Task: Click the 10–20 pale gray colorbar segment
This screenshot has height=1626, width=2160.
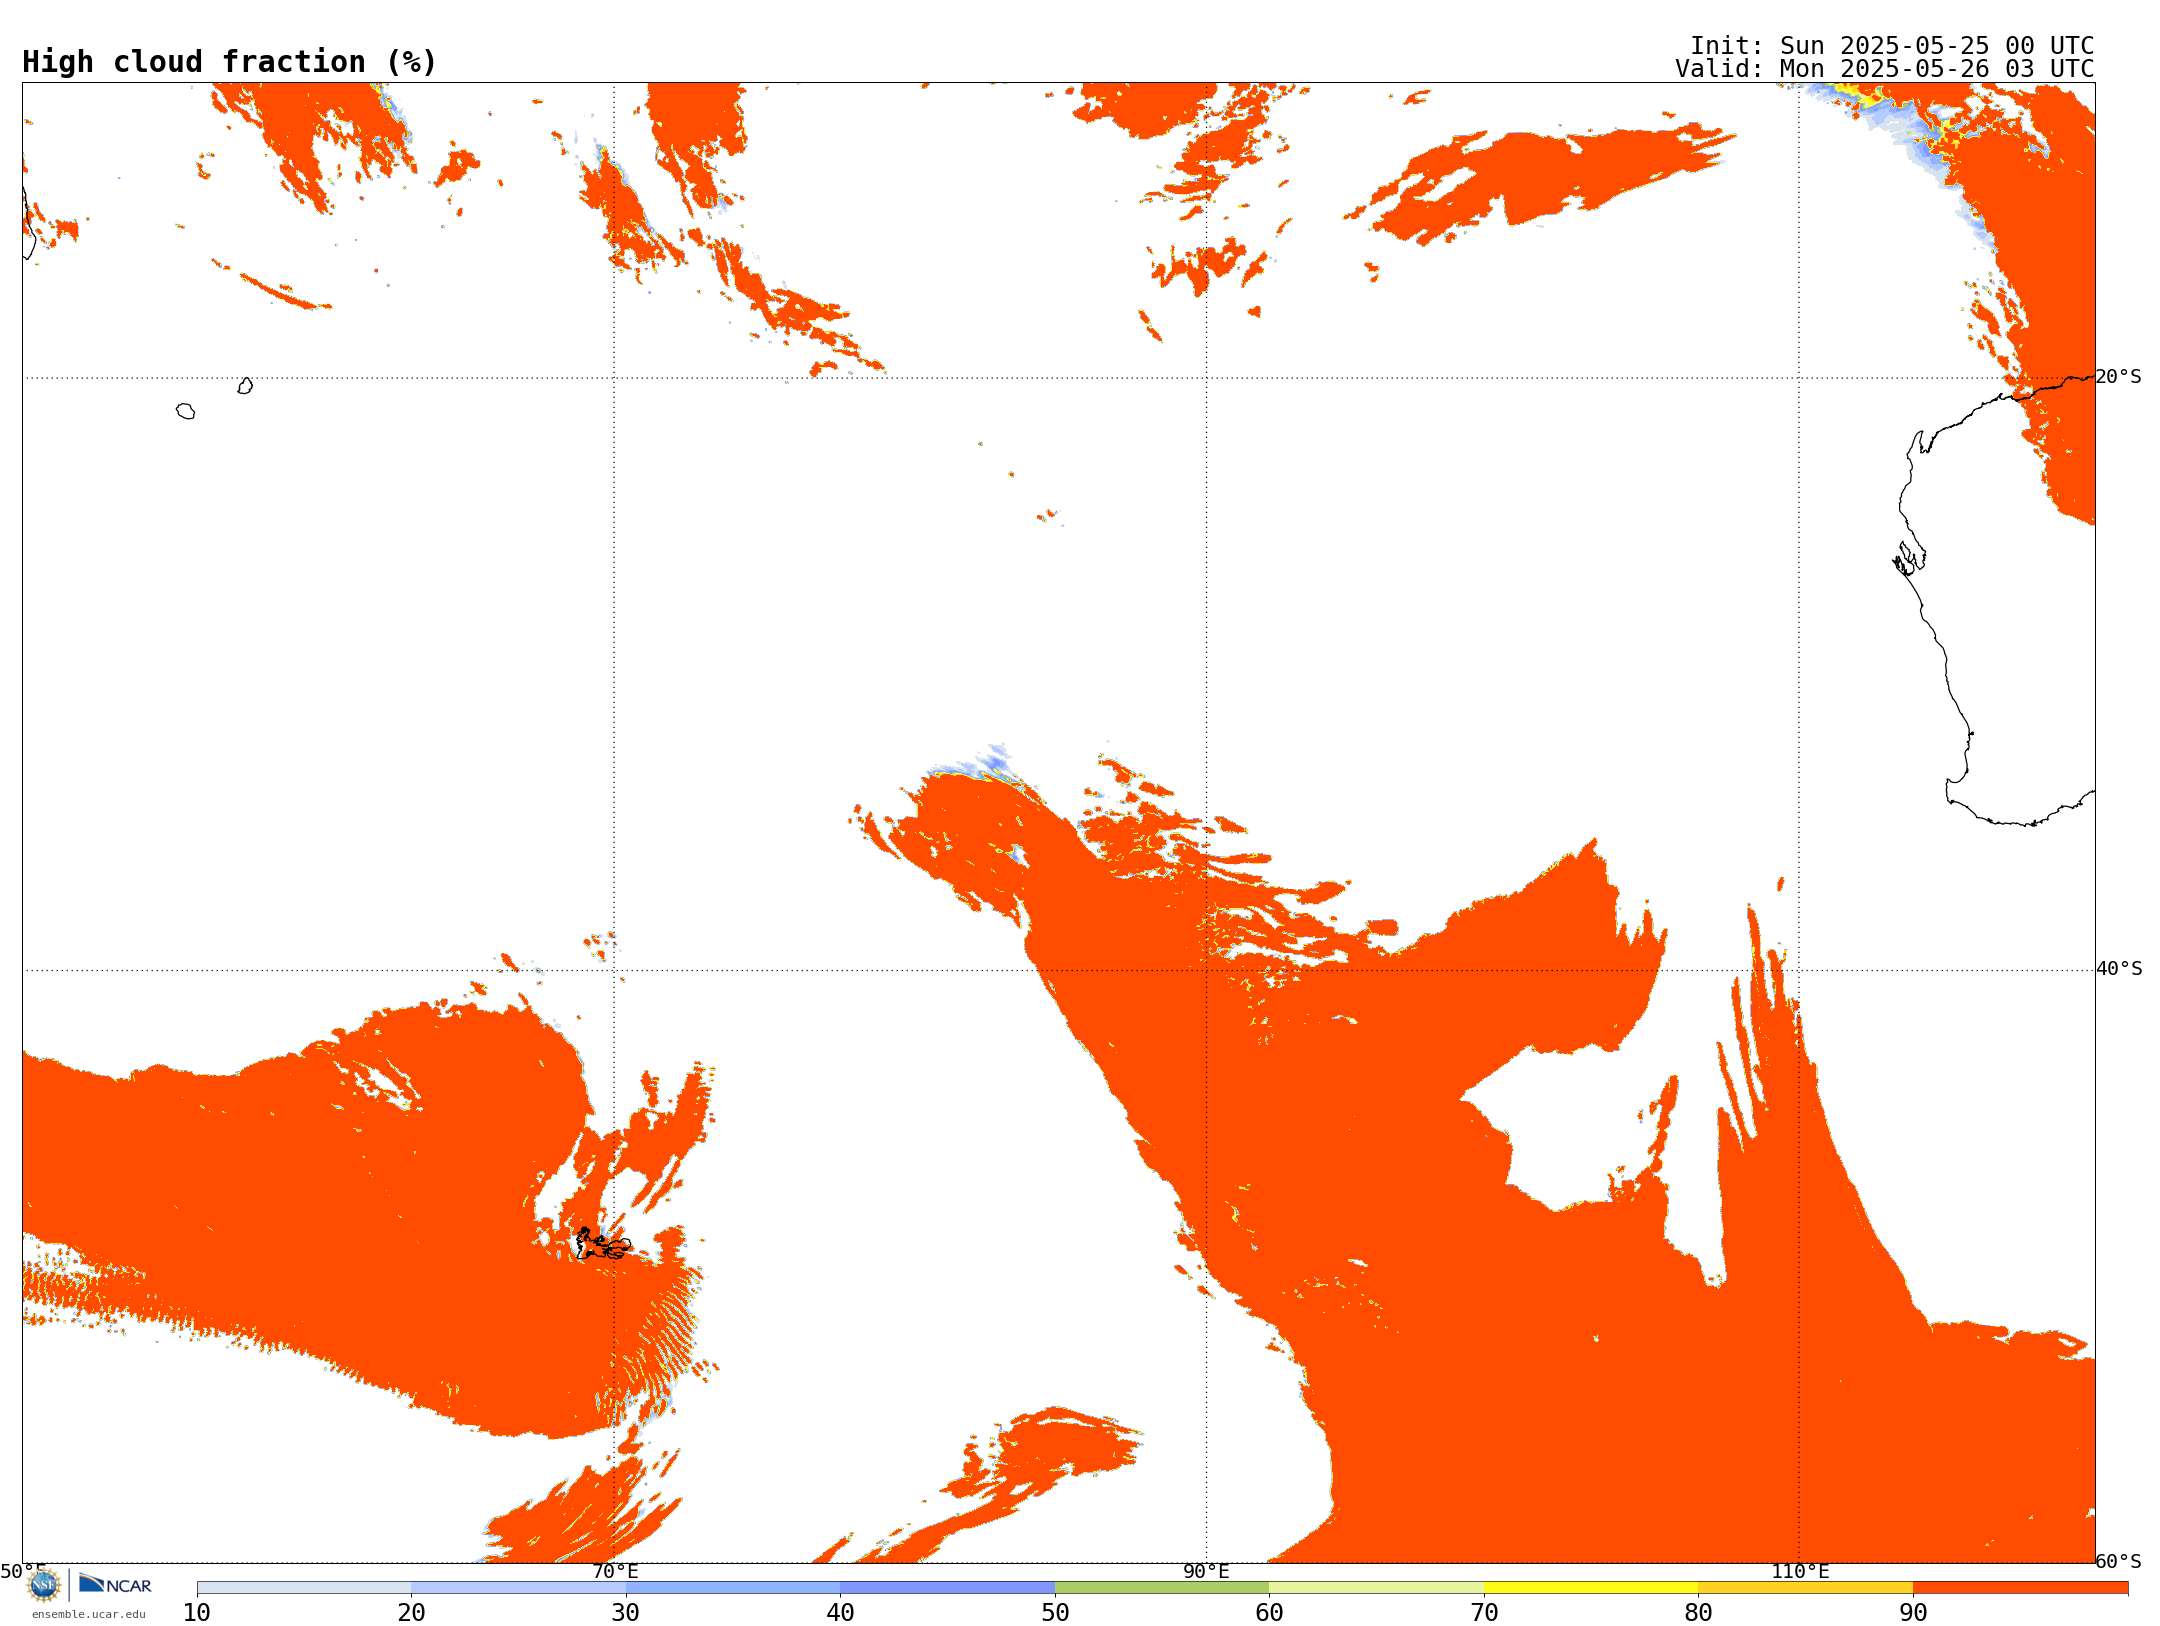Action: pyautogui.click(x=304, y=1588)
